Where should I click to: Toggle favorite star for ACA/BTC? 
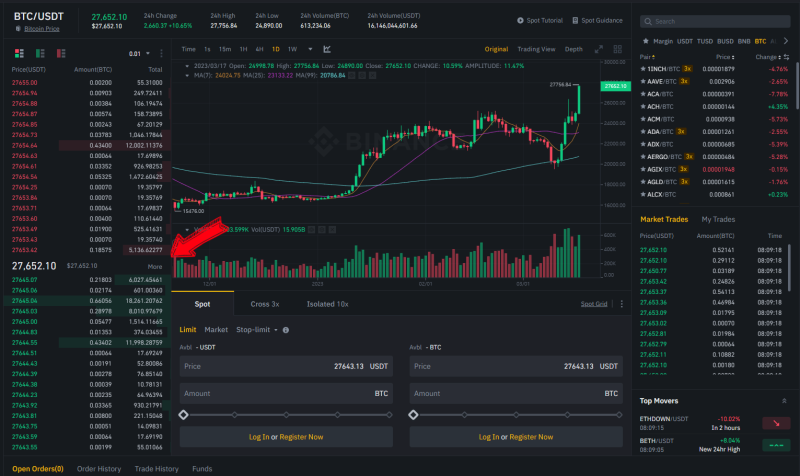(643, 94)
